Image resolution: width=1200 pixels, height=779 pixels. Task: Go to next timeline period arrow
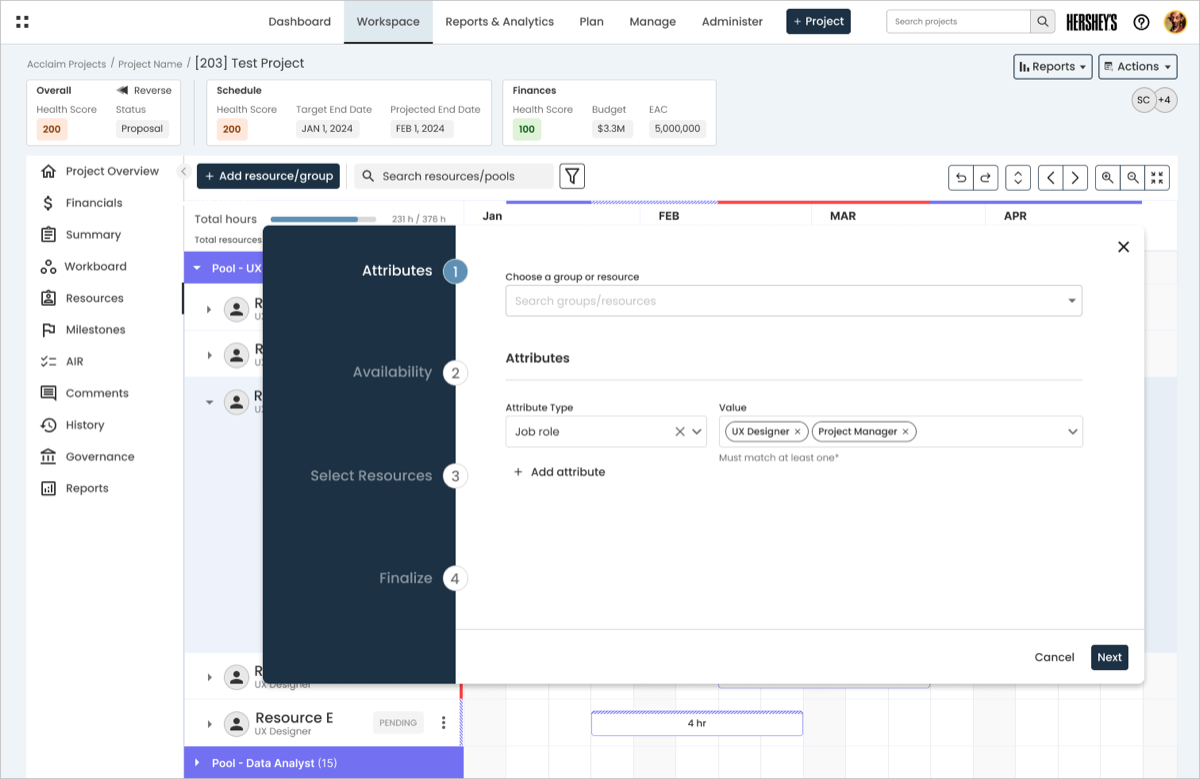click(x=1075, y=178)
